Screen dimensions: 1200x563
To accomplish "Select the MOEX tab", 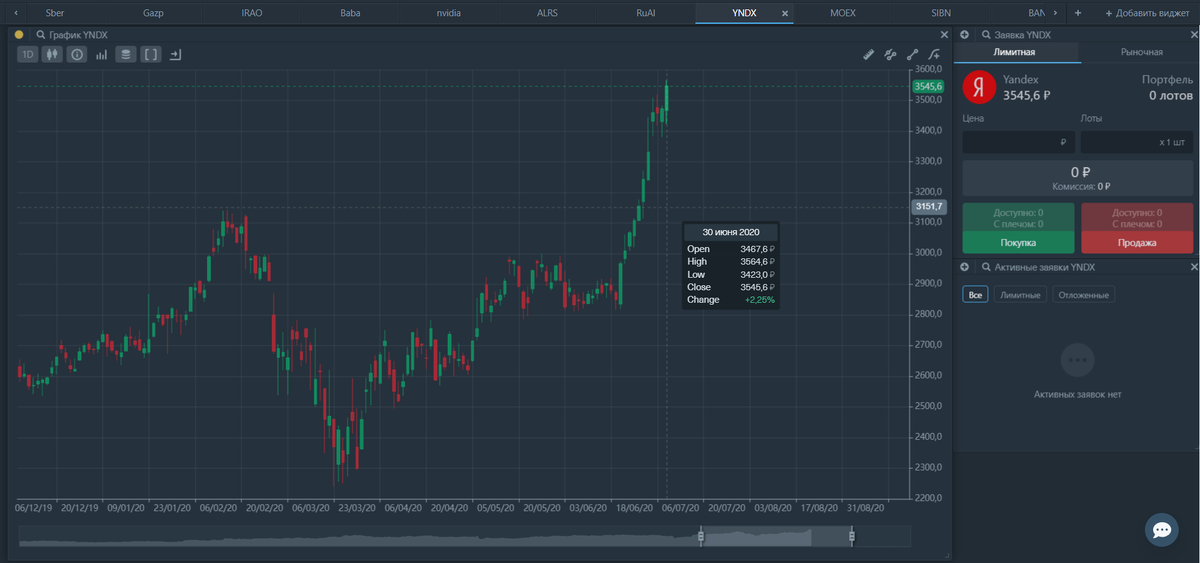I will coord(843,13).
